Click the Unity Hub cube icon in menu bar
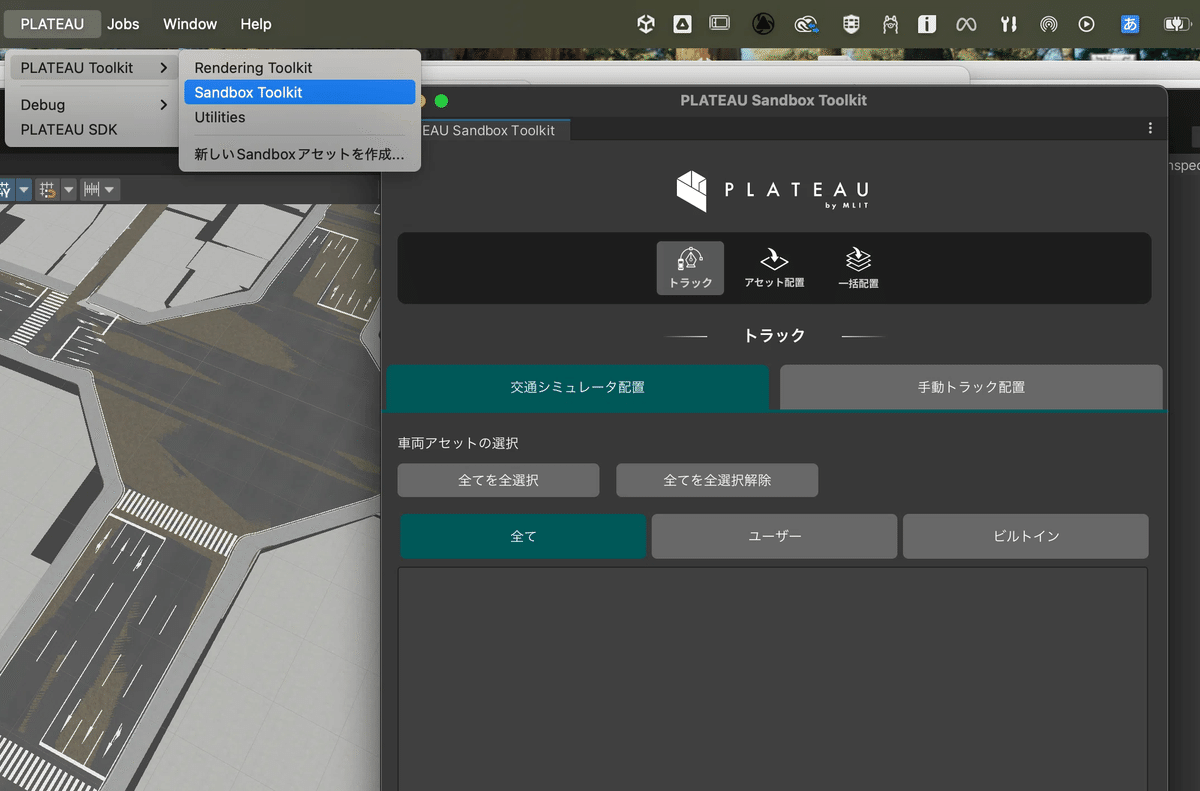1200x791 pixels. click(x=646, y=24)
